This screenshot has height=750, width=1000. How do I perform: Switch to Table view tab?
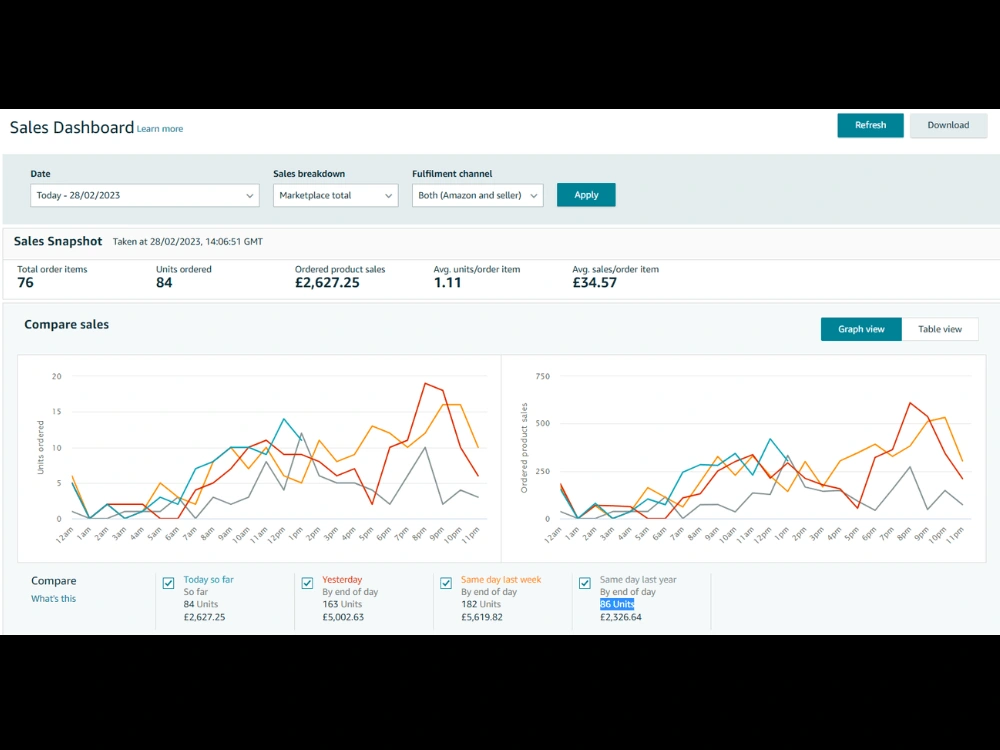coord(939,329)
